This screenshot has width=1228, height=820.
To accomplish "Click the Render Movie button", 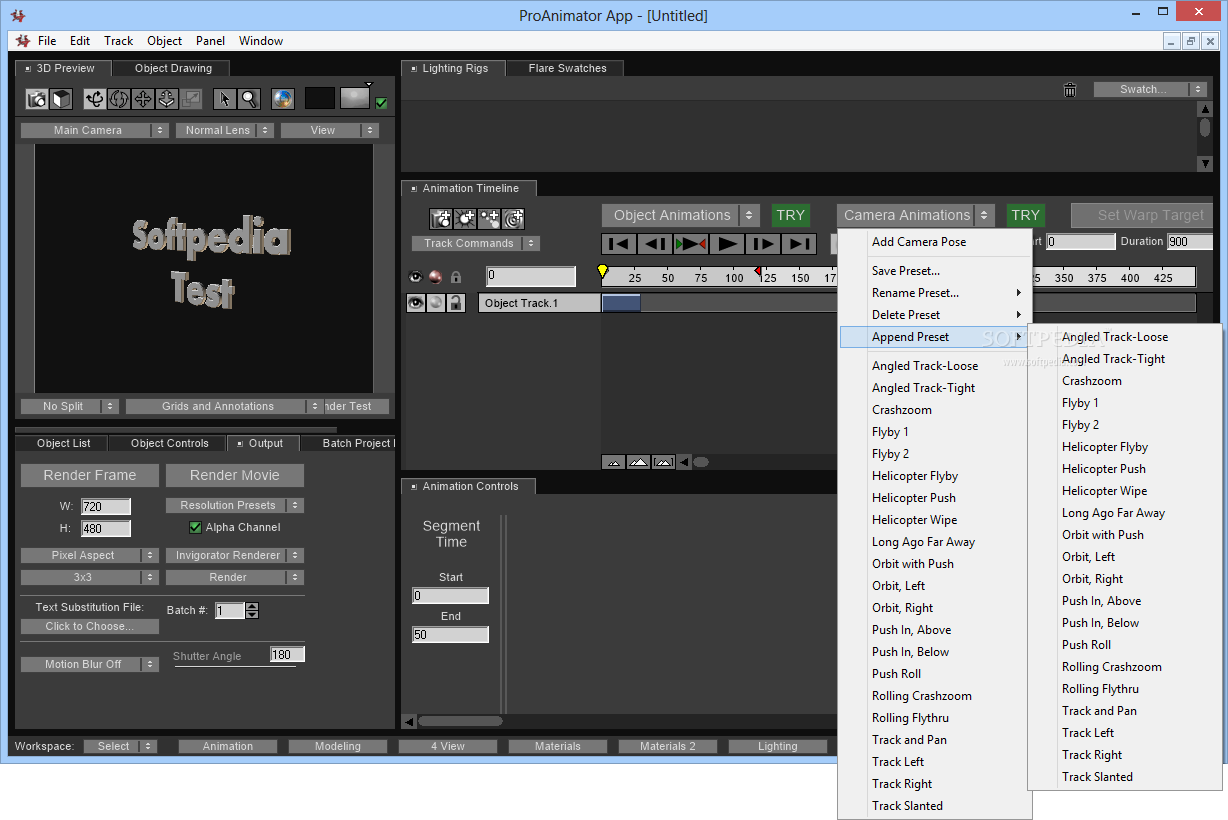I will point(235,475).
